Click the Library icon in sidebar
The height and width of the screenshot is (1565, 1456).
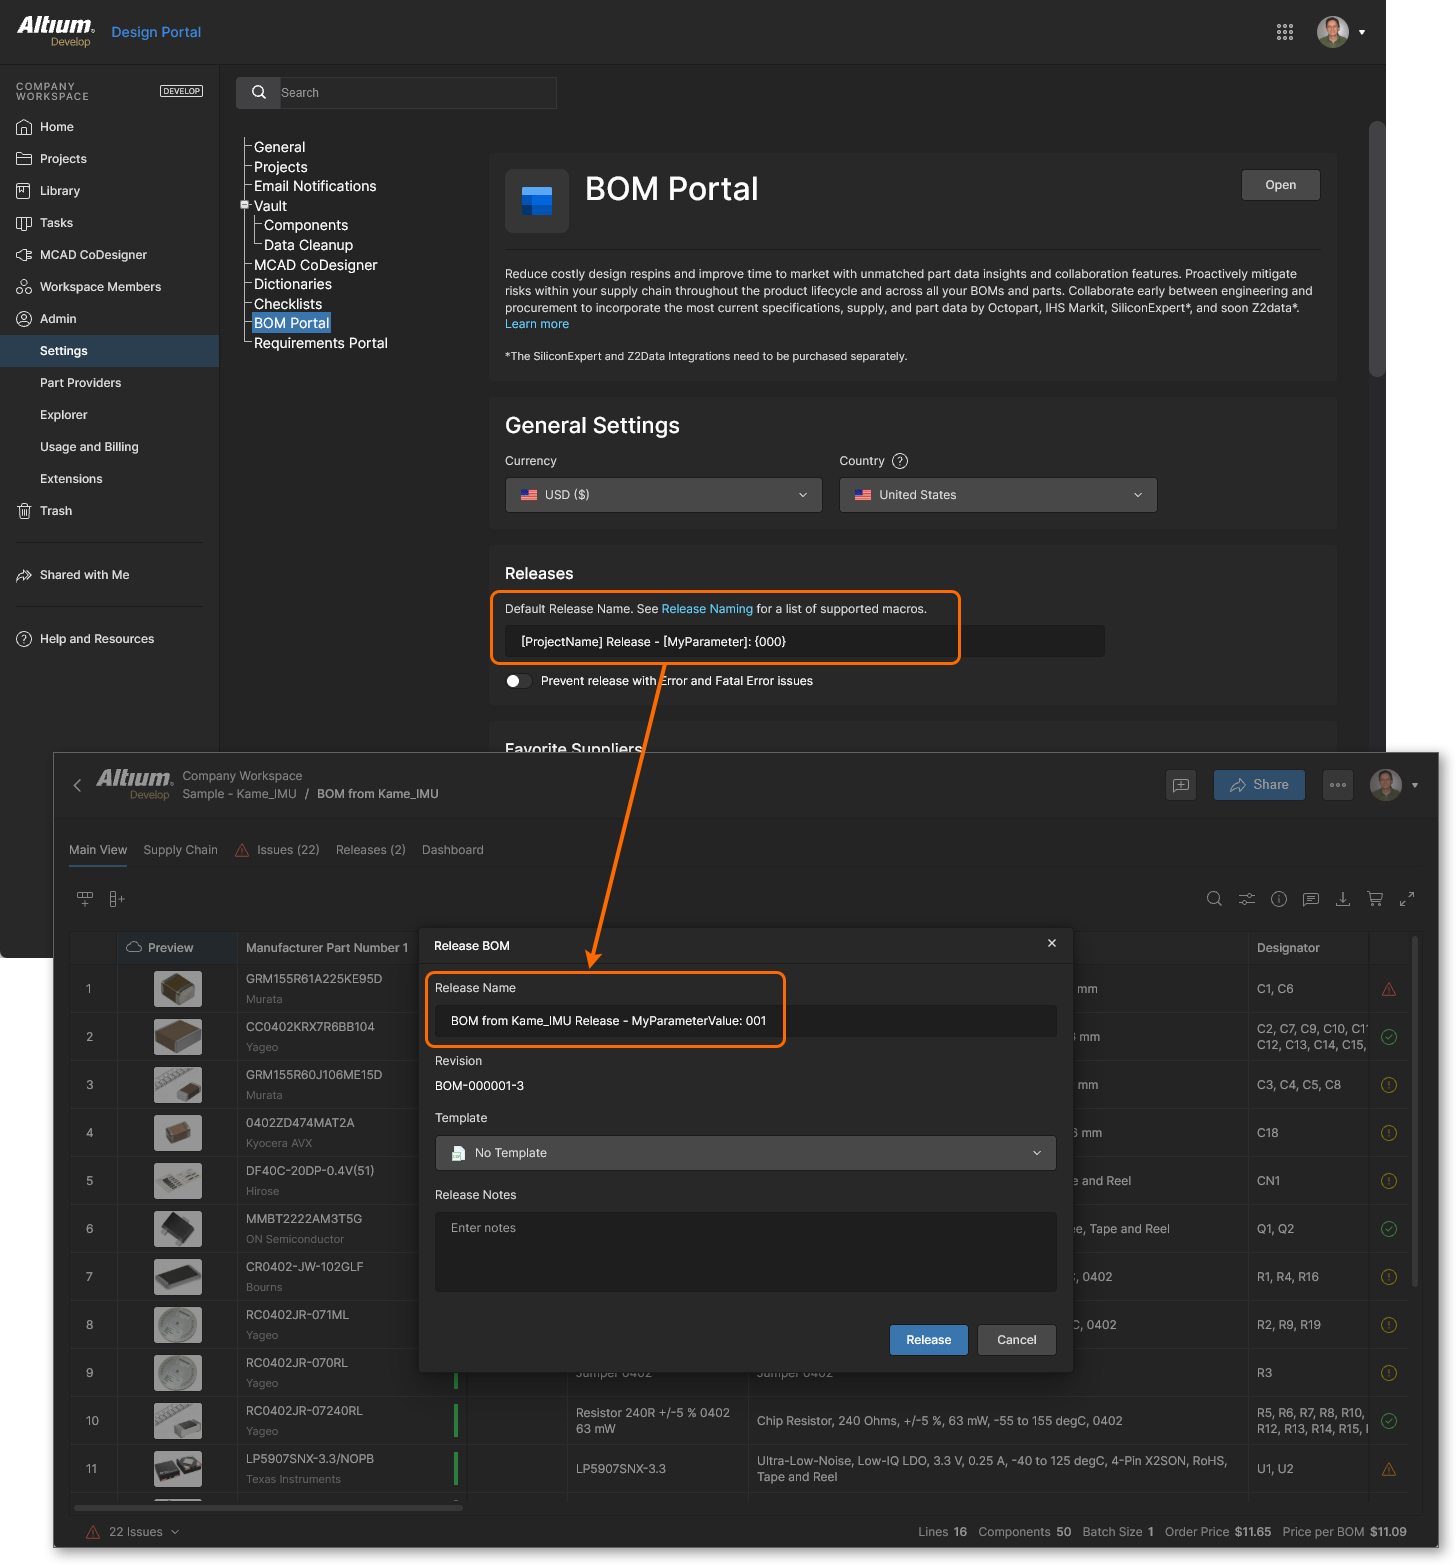pyautogui.click(x=24, y=191)
